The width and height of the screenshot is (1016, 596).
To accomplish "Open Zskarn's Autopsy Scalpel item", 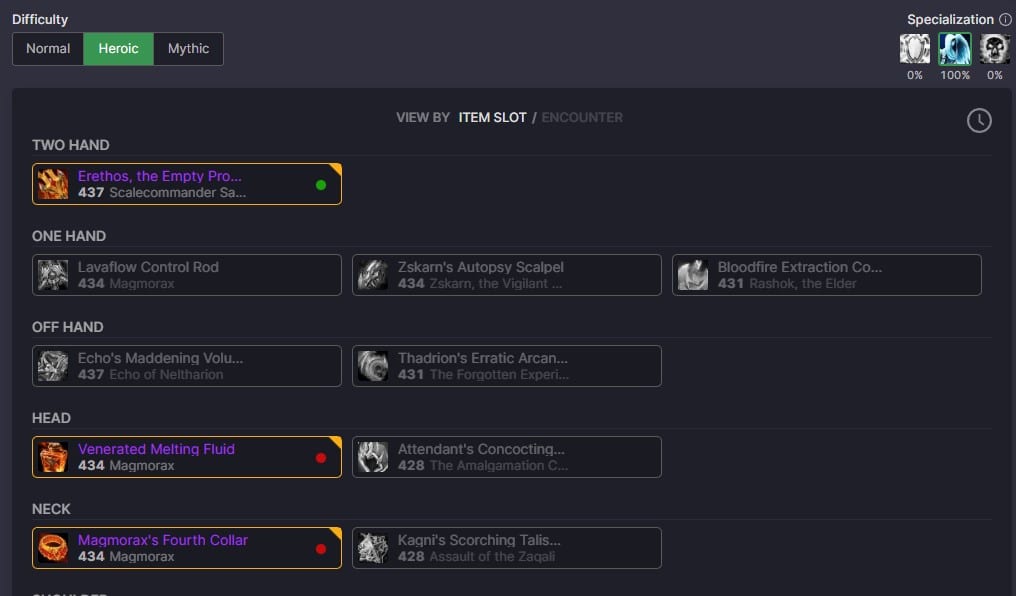I will click(507, 275).
